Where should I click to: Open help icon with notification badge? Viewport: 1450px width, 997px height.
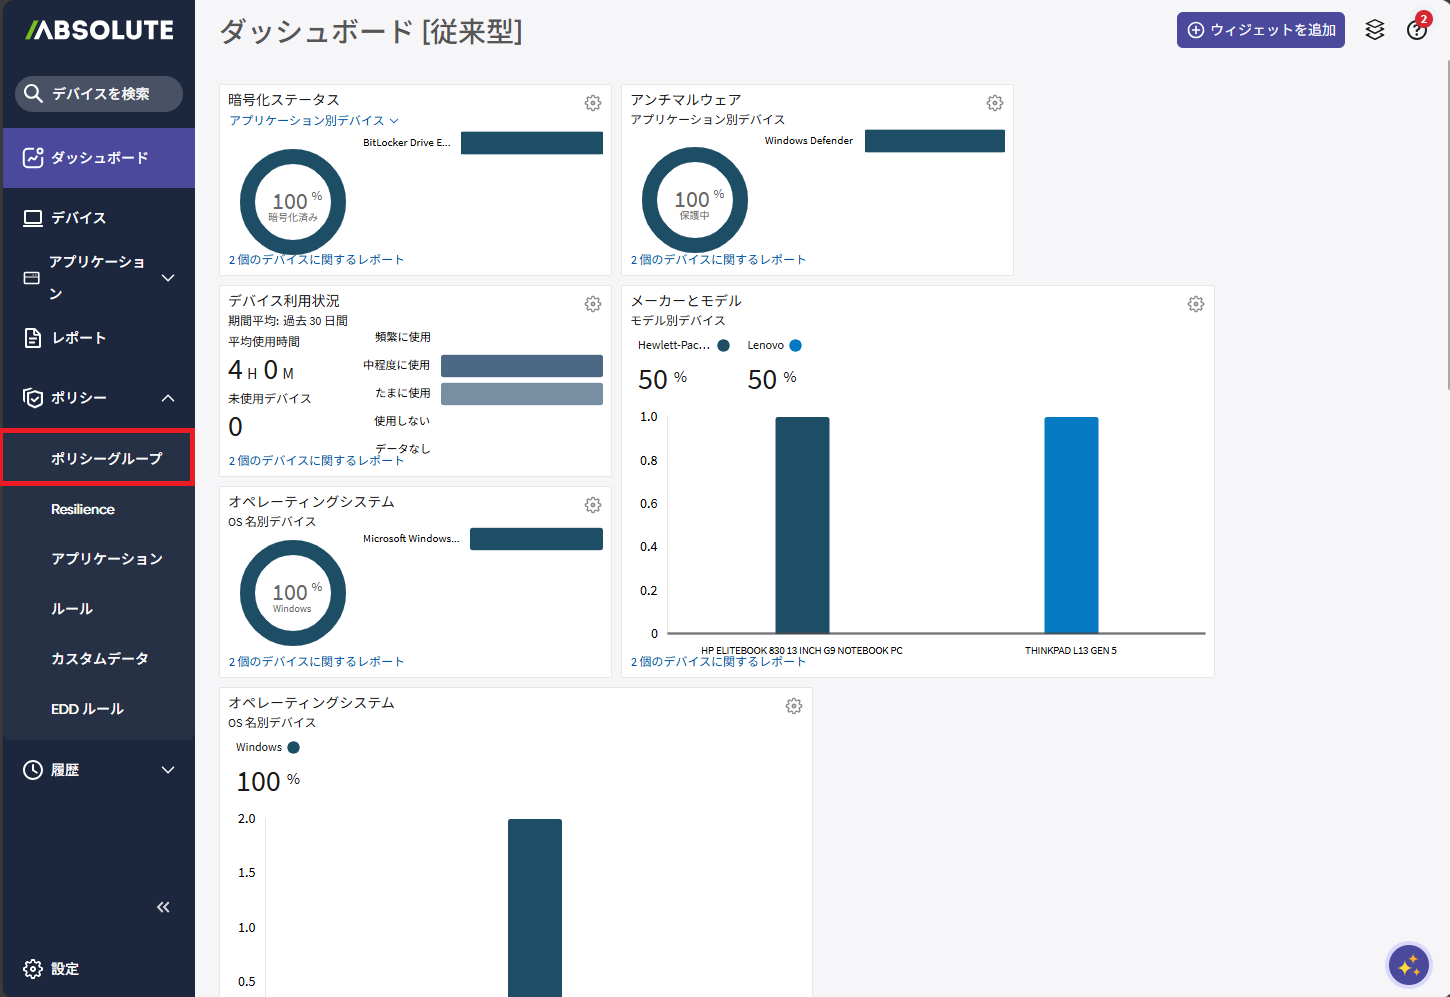[1416, 30]
